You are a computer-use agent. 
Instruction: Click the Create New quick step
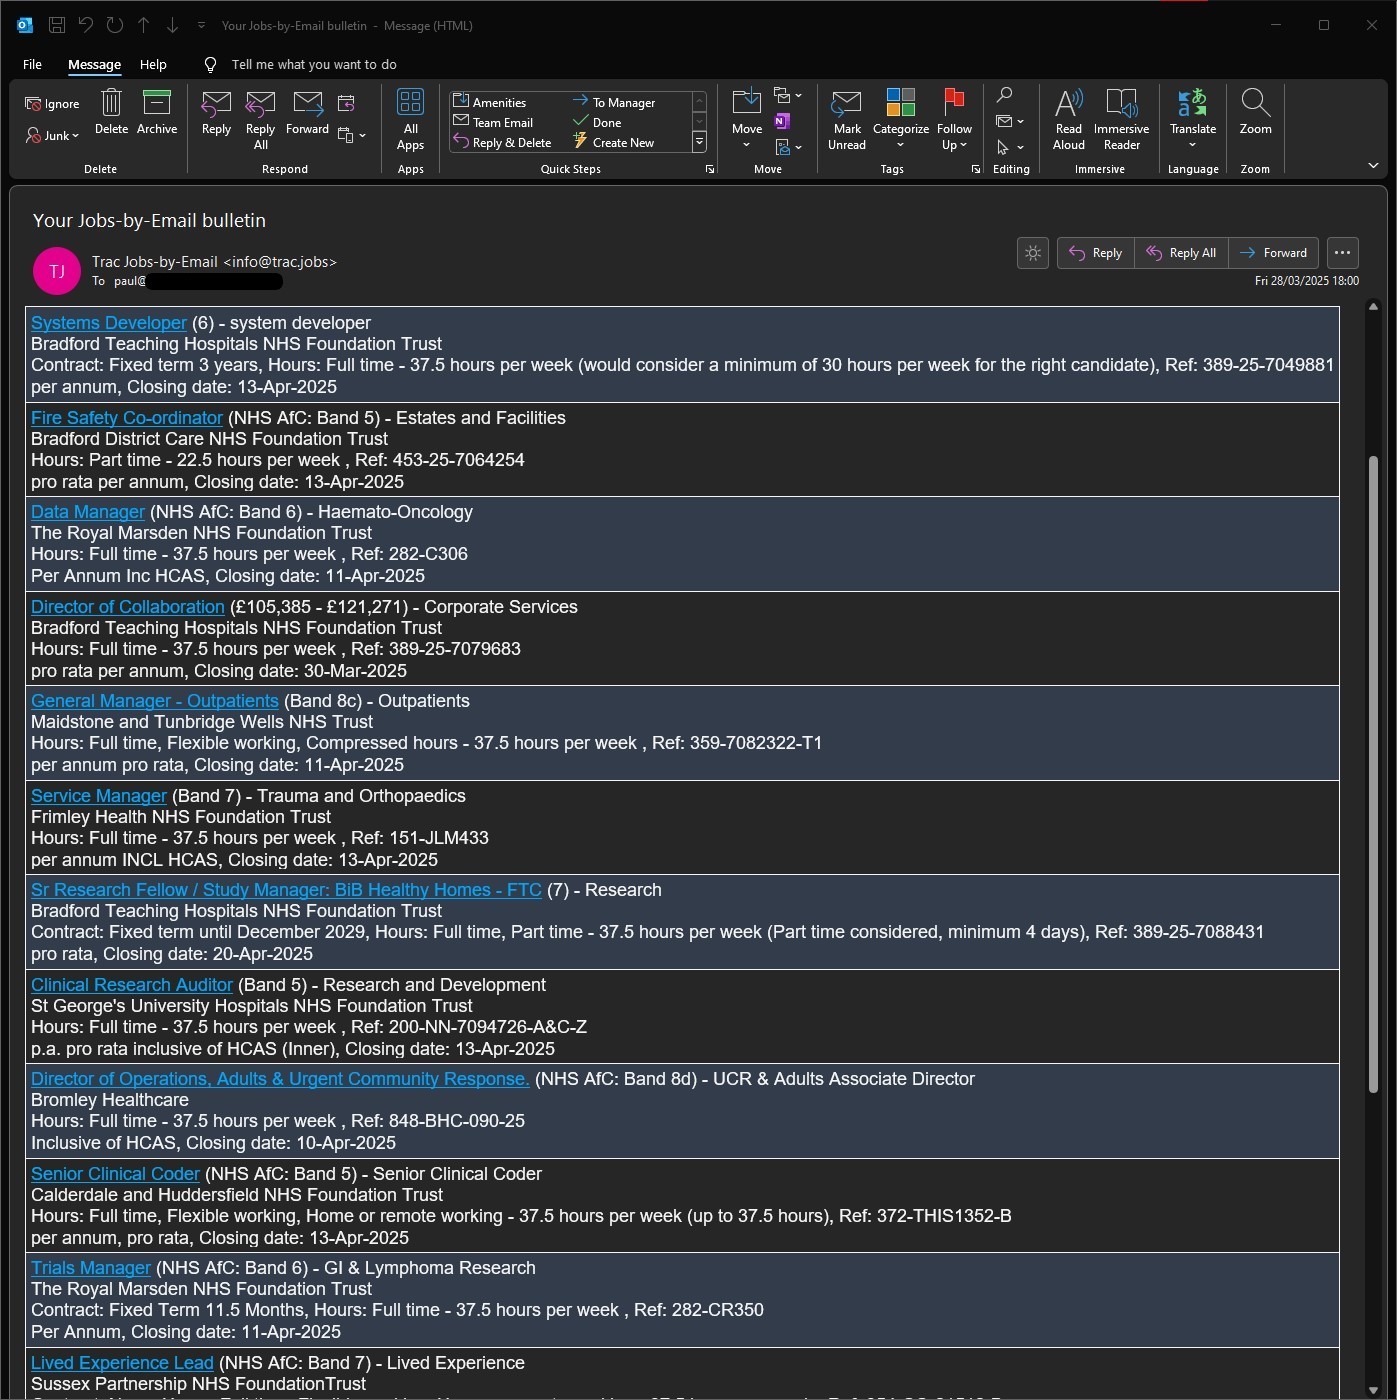(x=613, y=142)
